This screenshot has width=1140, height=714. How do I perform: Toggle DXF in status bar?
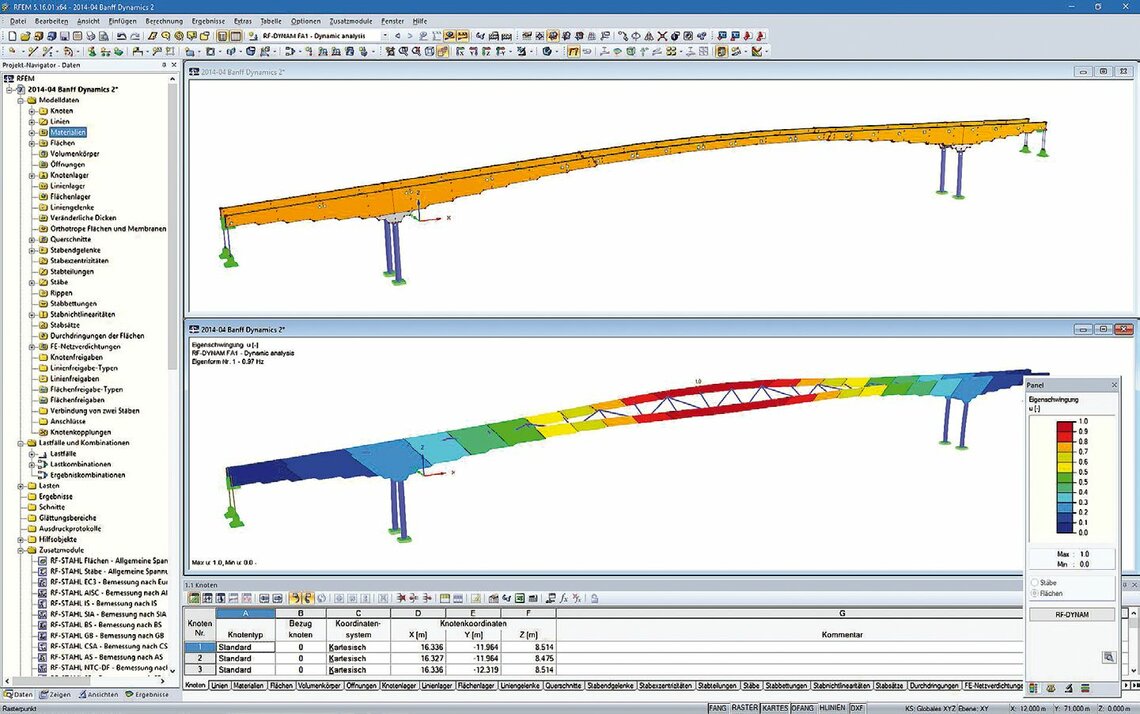click(857, 707)
